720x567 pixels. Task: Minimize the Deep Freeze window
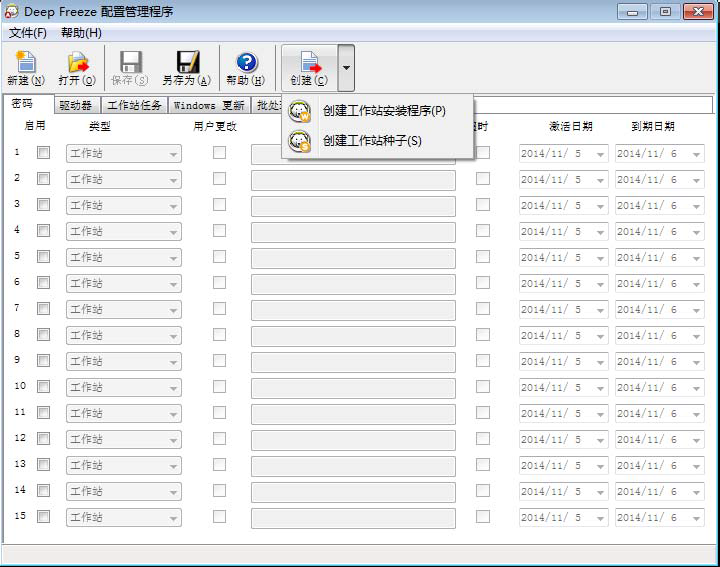632,11
